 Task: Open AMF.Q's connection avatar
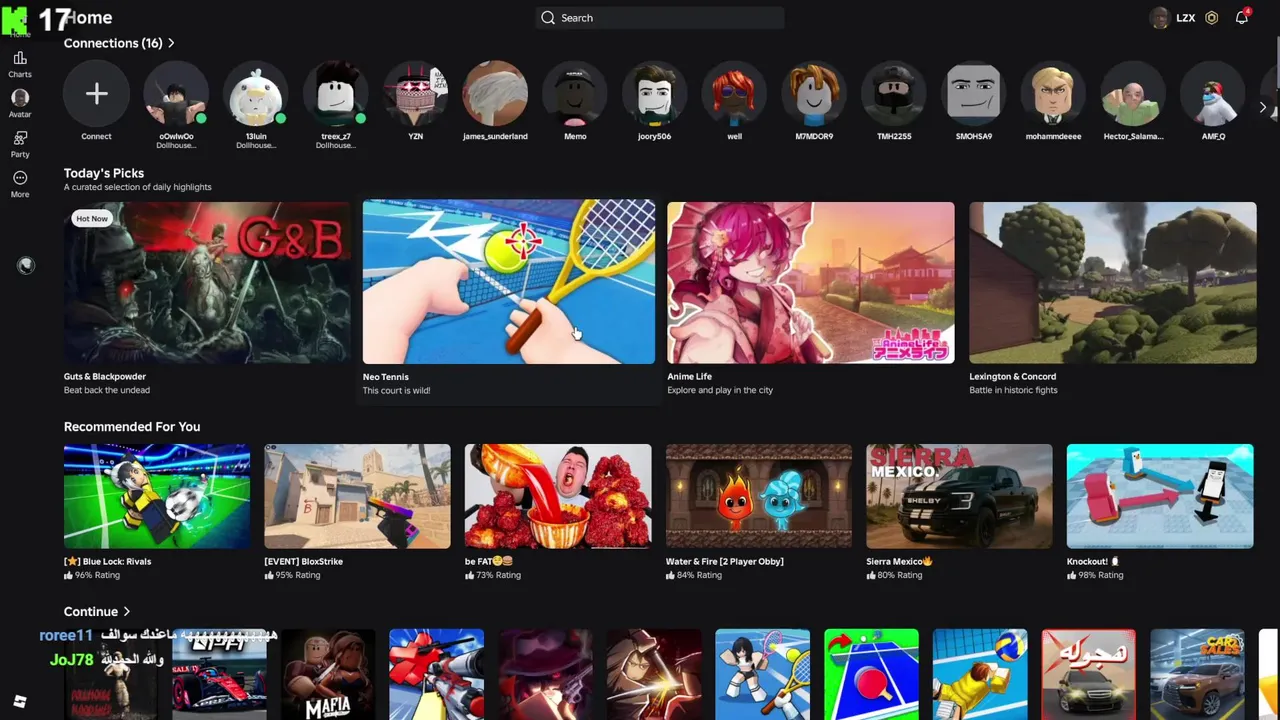(x=1213, y=94)
